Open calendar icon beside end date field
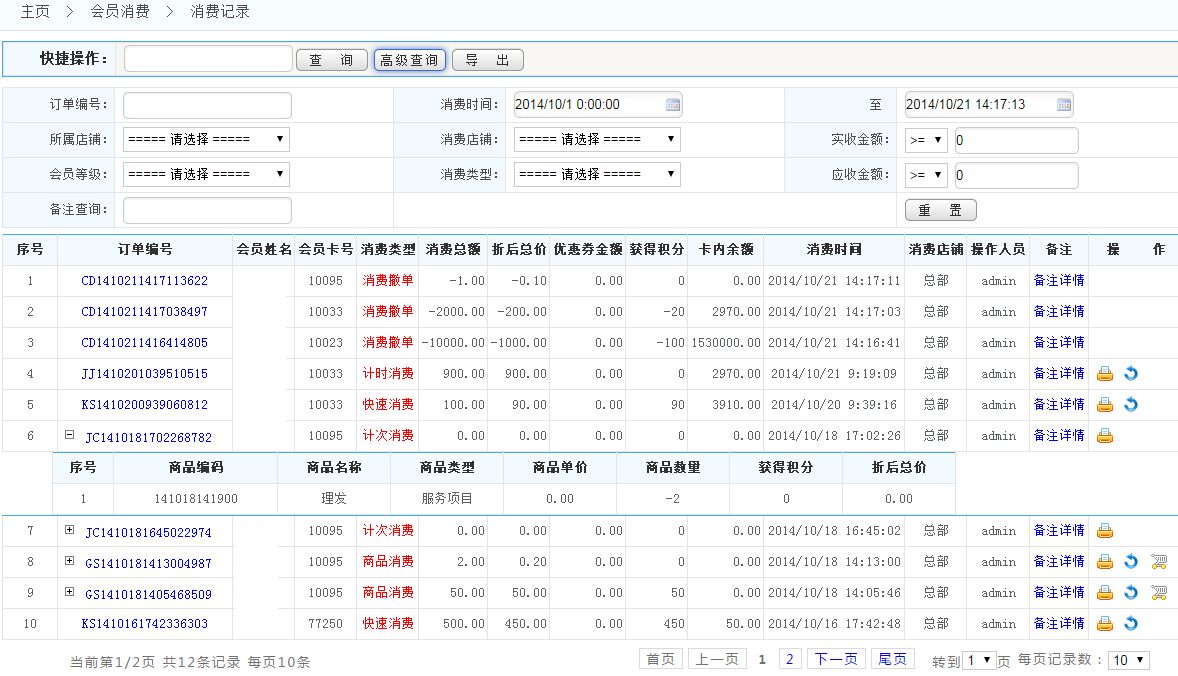Screen dimensions: 1178x676 tap(1064, 105)
